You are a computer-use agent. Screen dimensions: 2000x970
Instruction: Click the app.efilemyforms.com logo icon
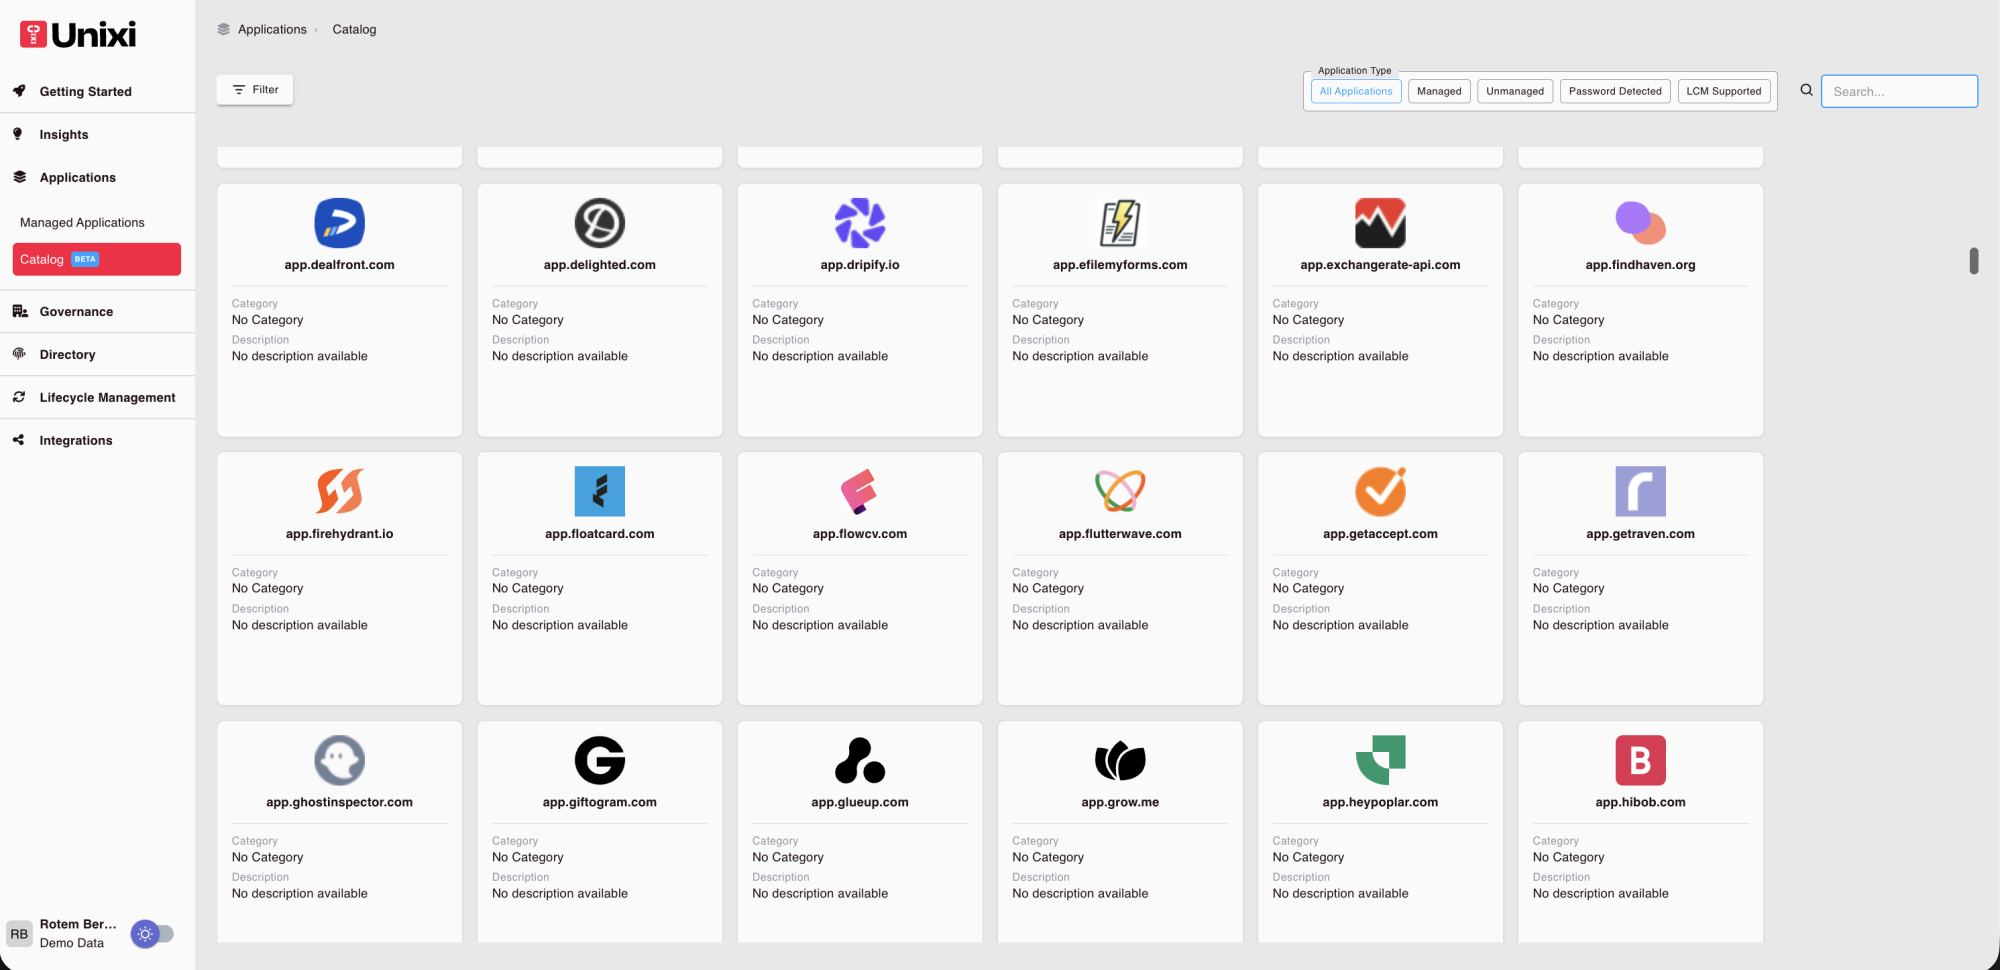(x=1120, y=223)
